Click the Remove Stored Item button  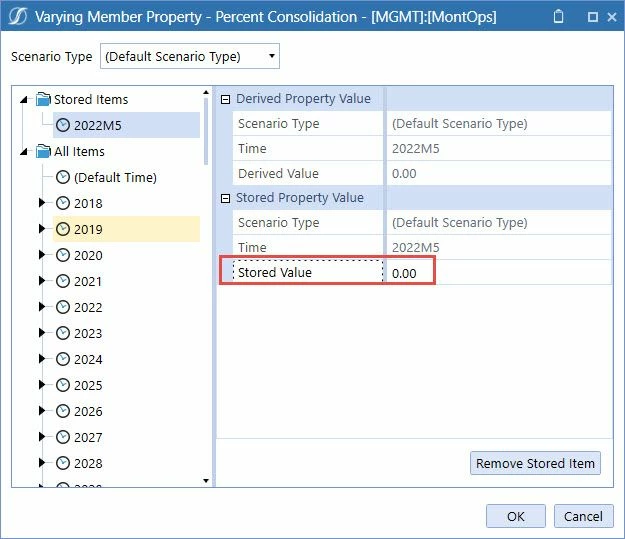pos(535,463)
